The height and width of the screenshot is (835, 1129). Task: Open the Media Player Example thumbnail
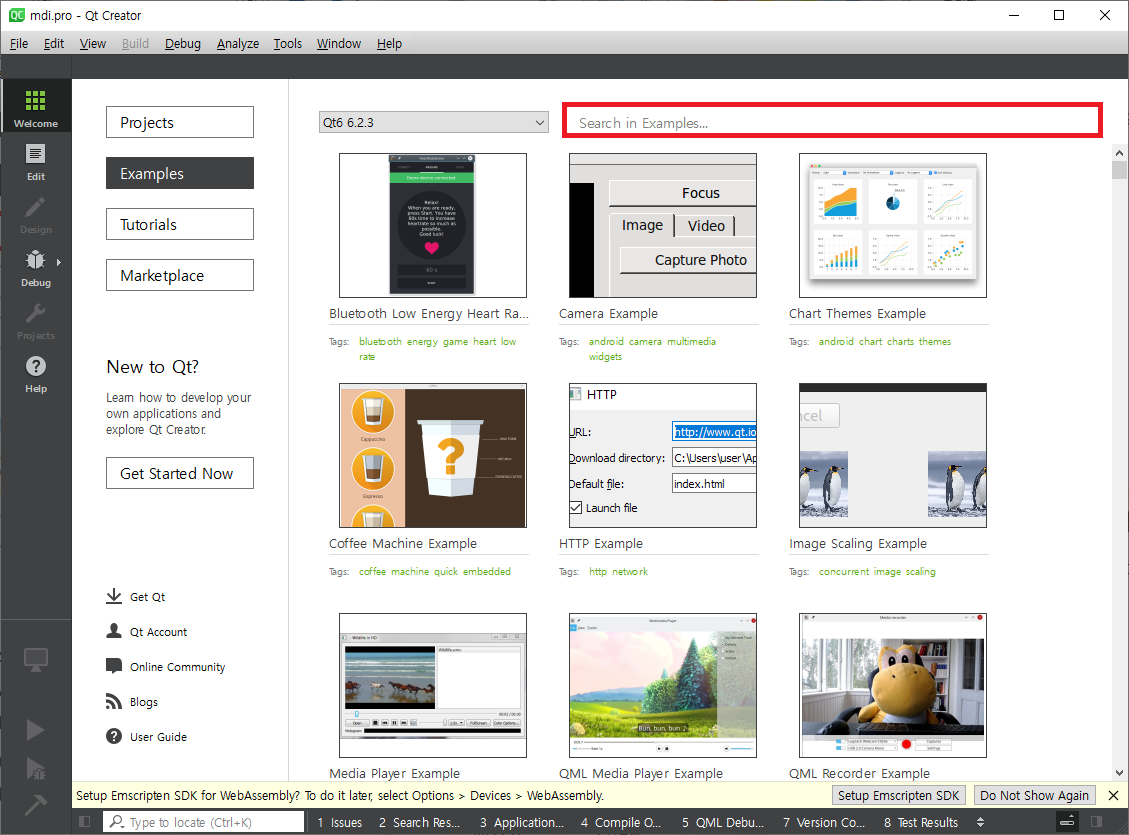(433, 685)
